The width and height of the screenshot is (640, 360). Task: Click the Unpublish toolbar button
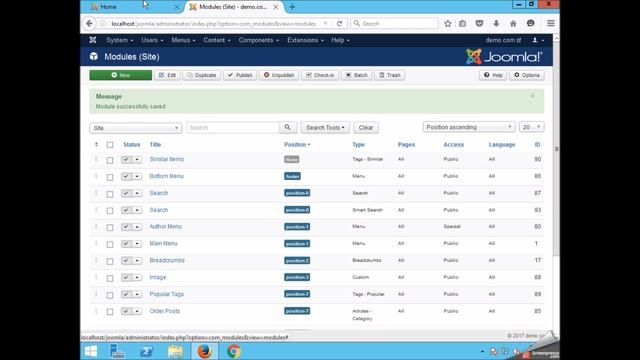[279, 75]
